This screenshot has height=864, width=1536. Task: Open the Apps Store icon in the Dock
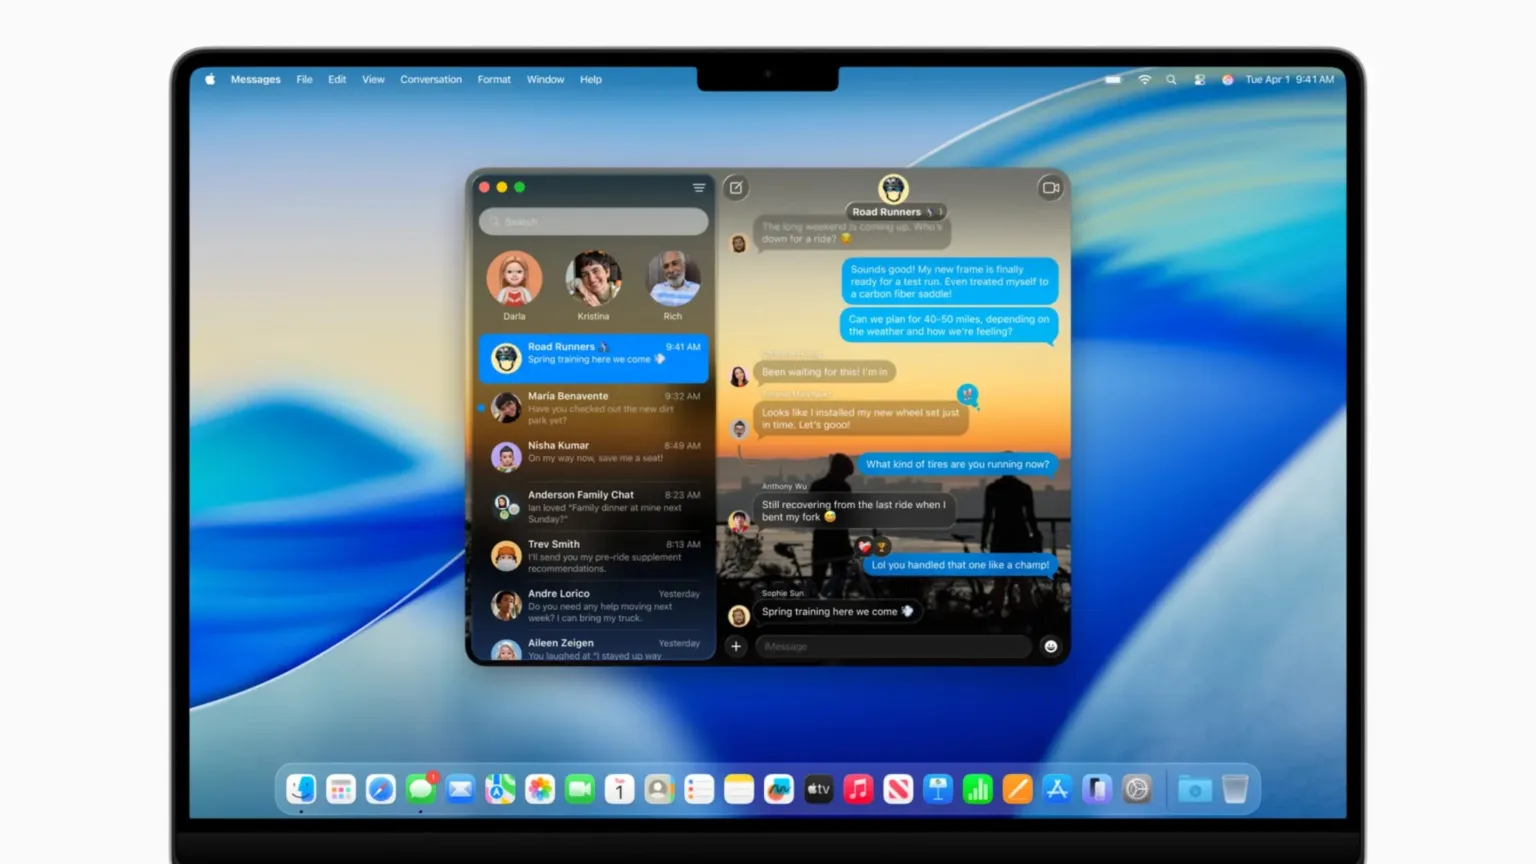(x=1057, y=789)
